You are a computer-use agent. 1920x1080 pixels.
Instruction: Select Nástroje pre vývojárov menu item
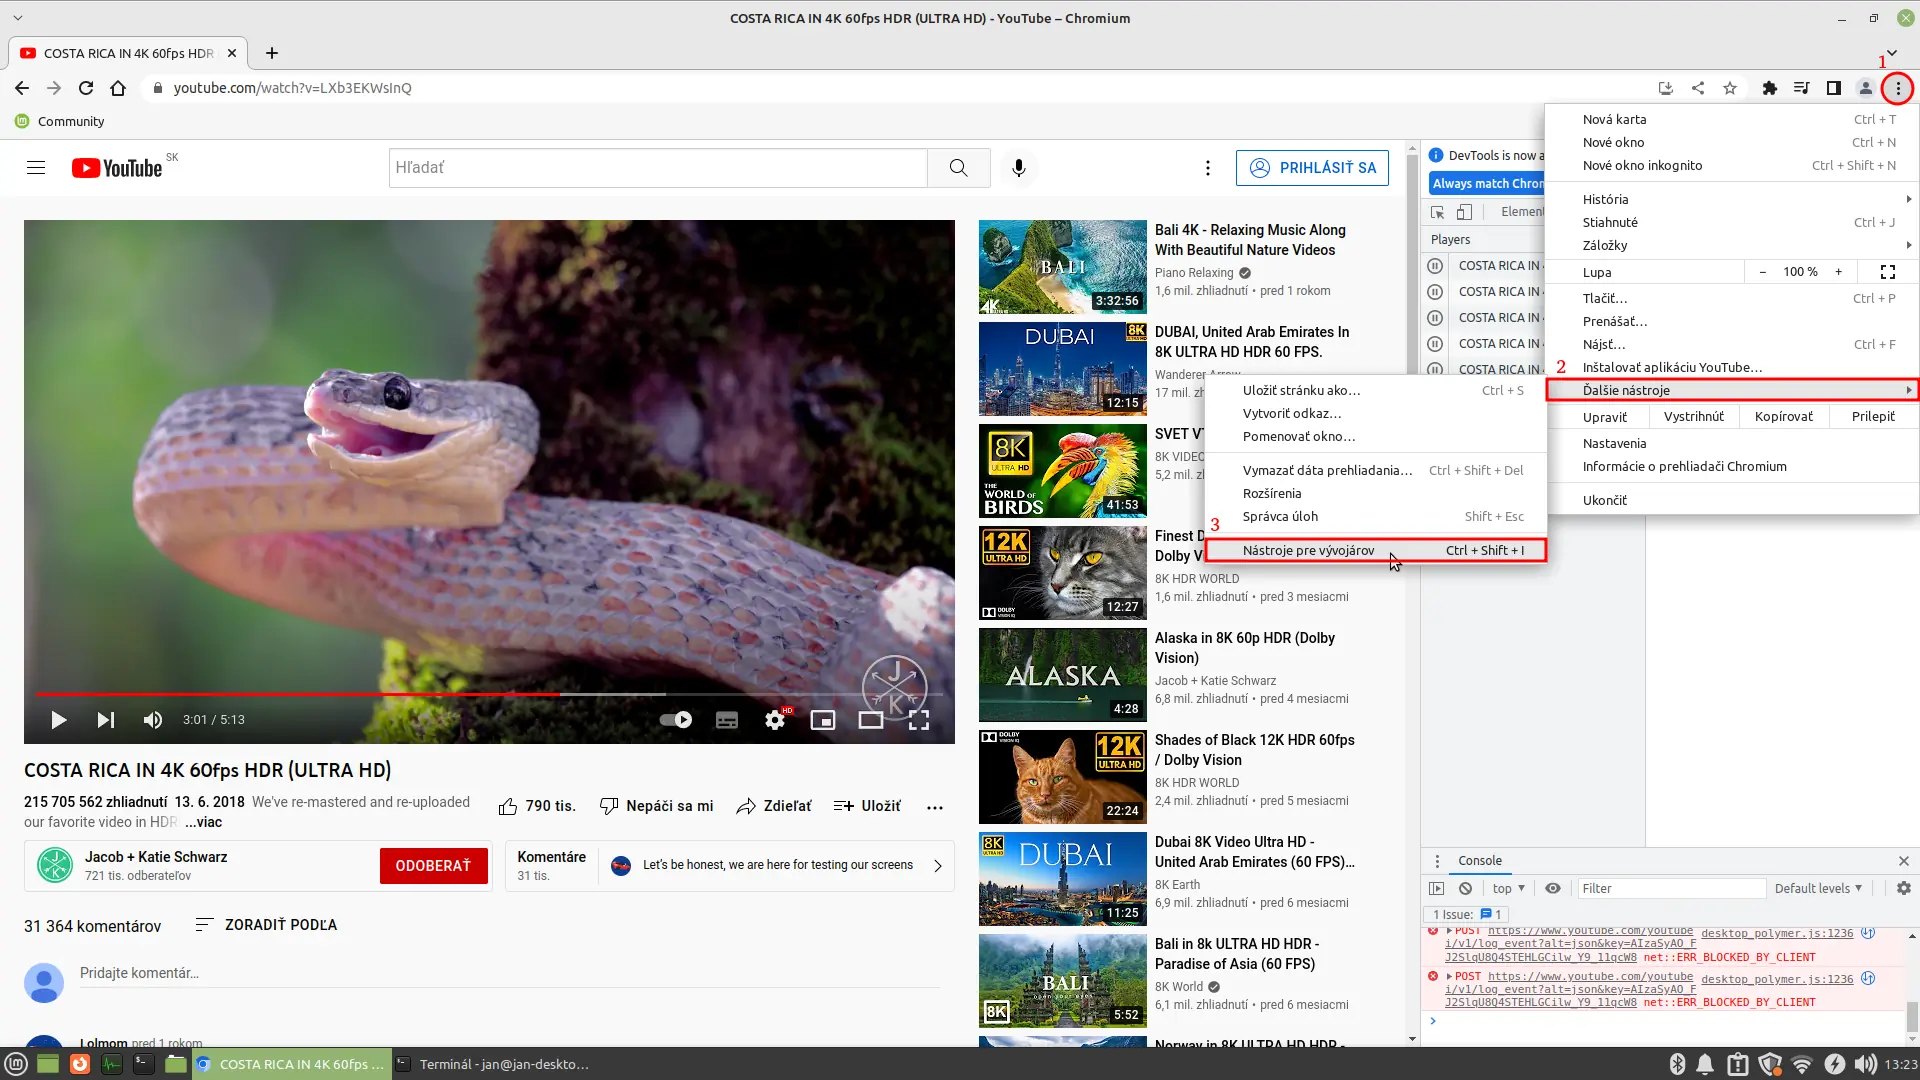(x=1376, y=550)
